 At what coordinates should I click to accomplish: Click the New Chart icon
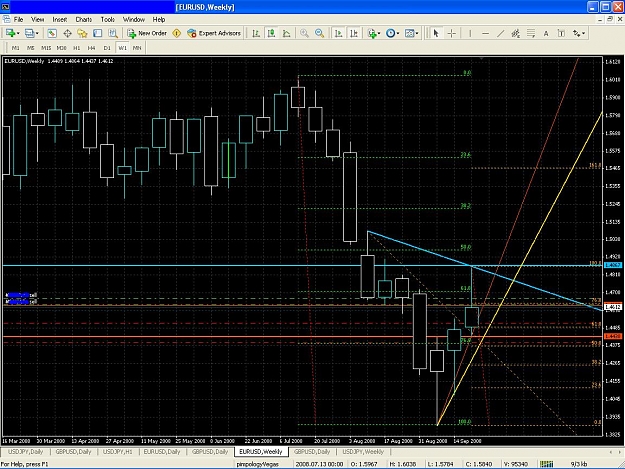pos(10,33)
